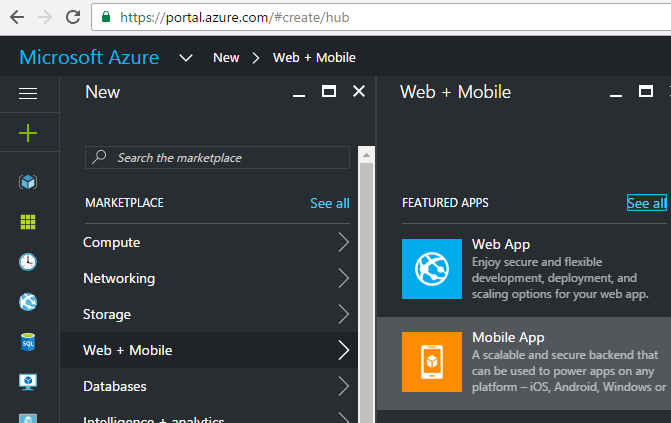Toggle the hamburger sidebar menu

(28, 93)
